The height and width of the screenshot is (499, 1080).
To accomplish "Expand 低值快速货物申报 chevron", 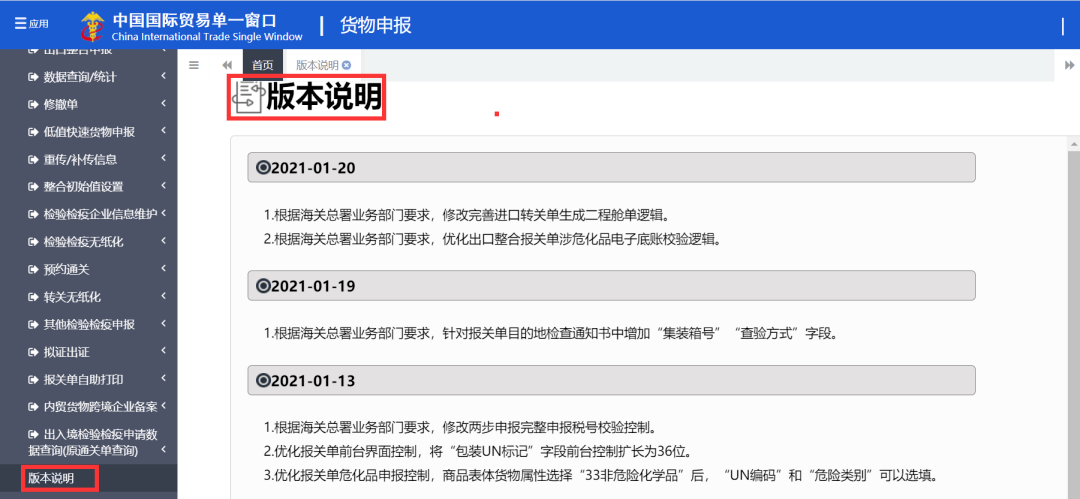I will point(163,130).
